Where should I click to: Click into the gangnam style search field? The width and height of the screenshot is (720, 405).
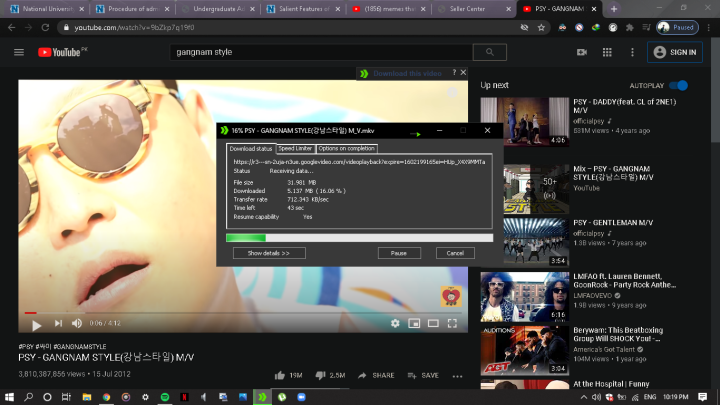321,52
